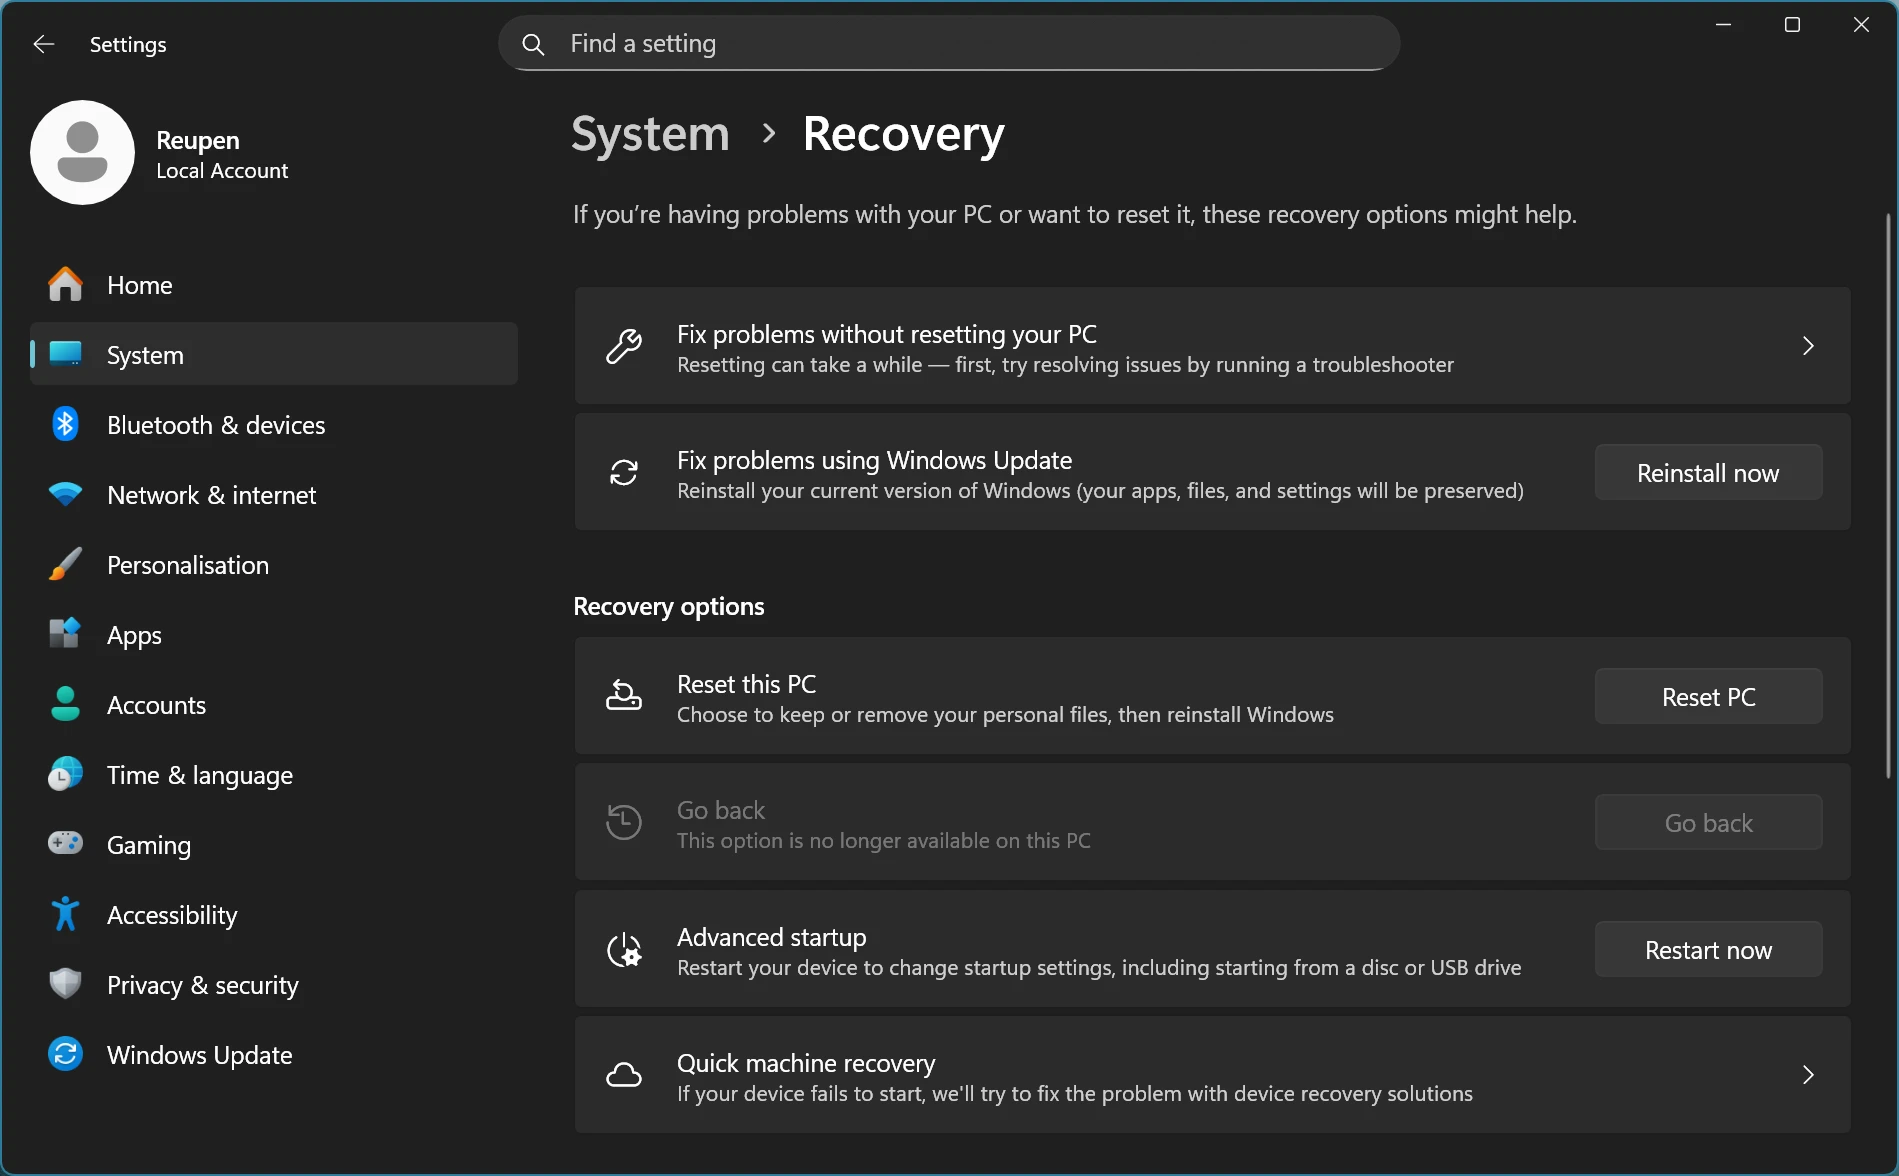
Task: Expand the Quick machine recovery option
Action: [x=1807, y=1074]
